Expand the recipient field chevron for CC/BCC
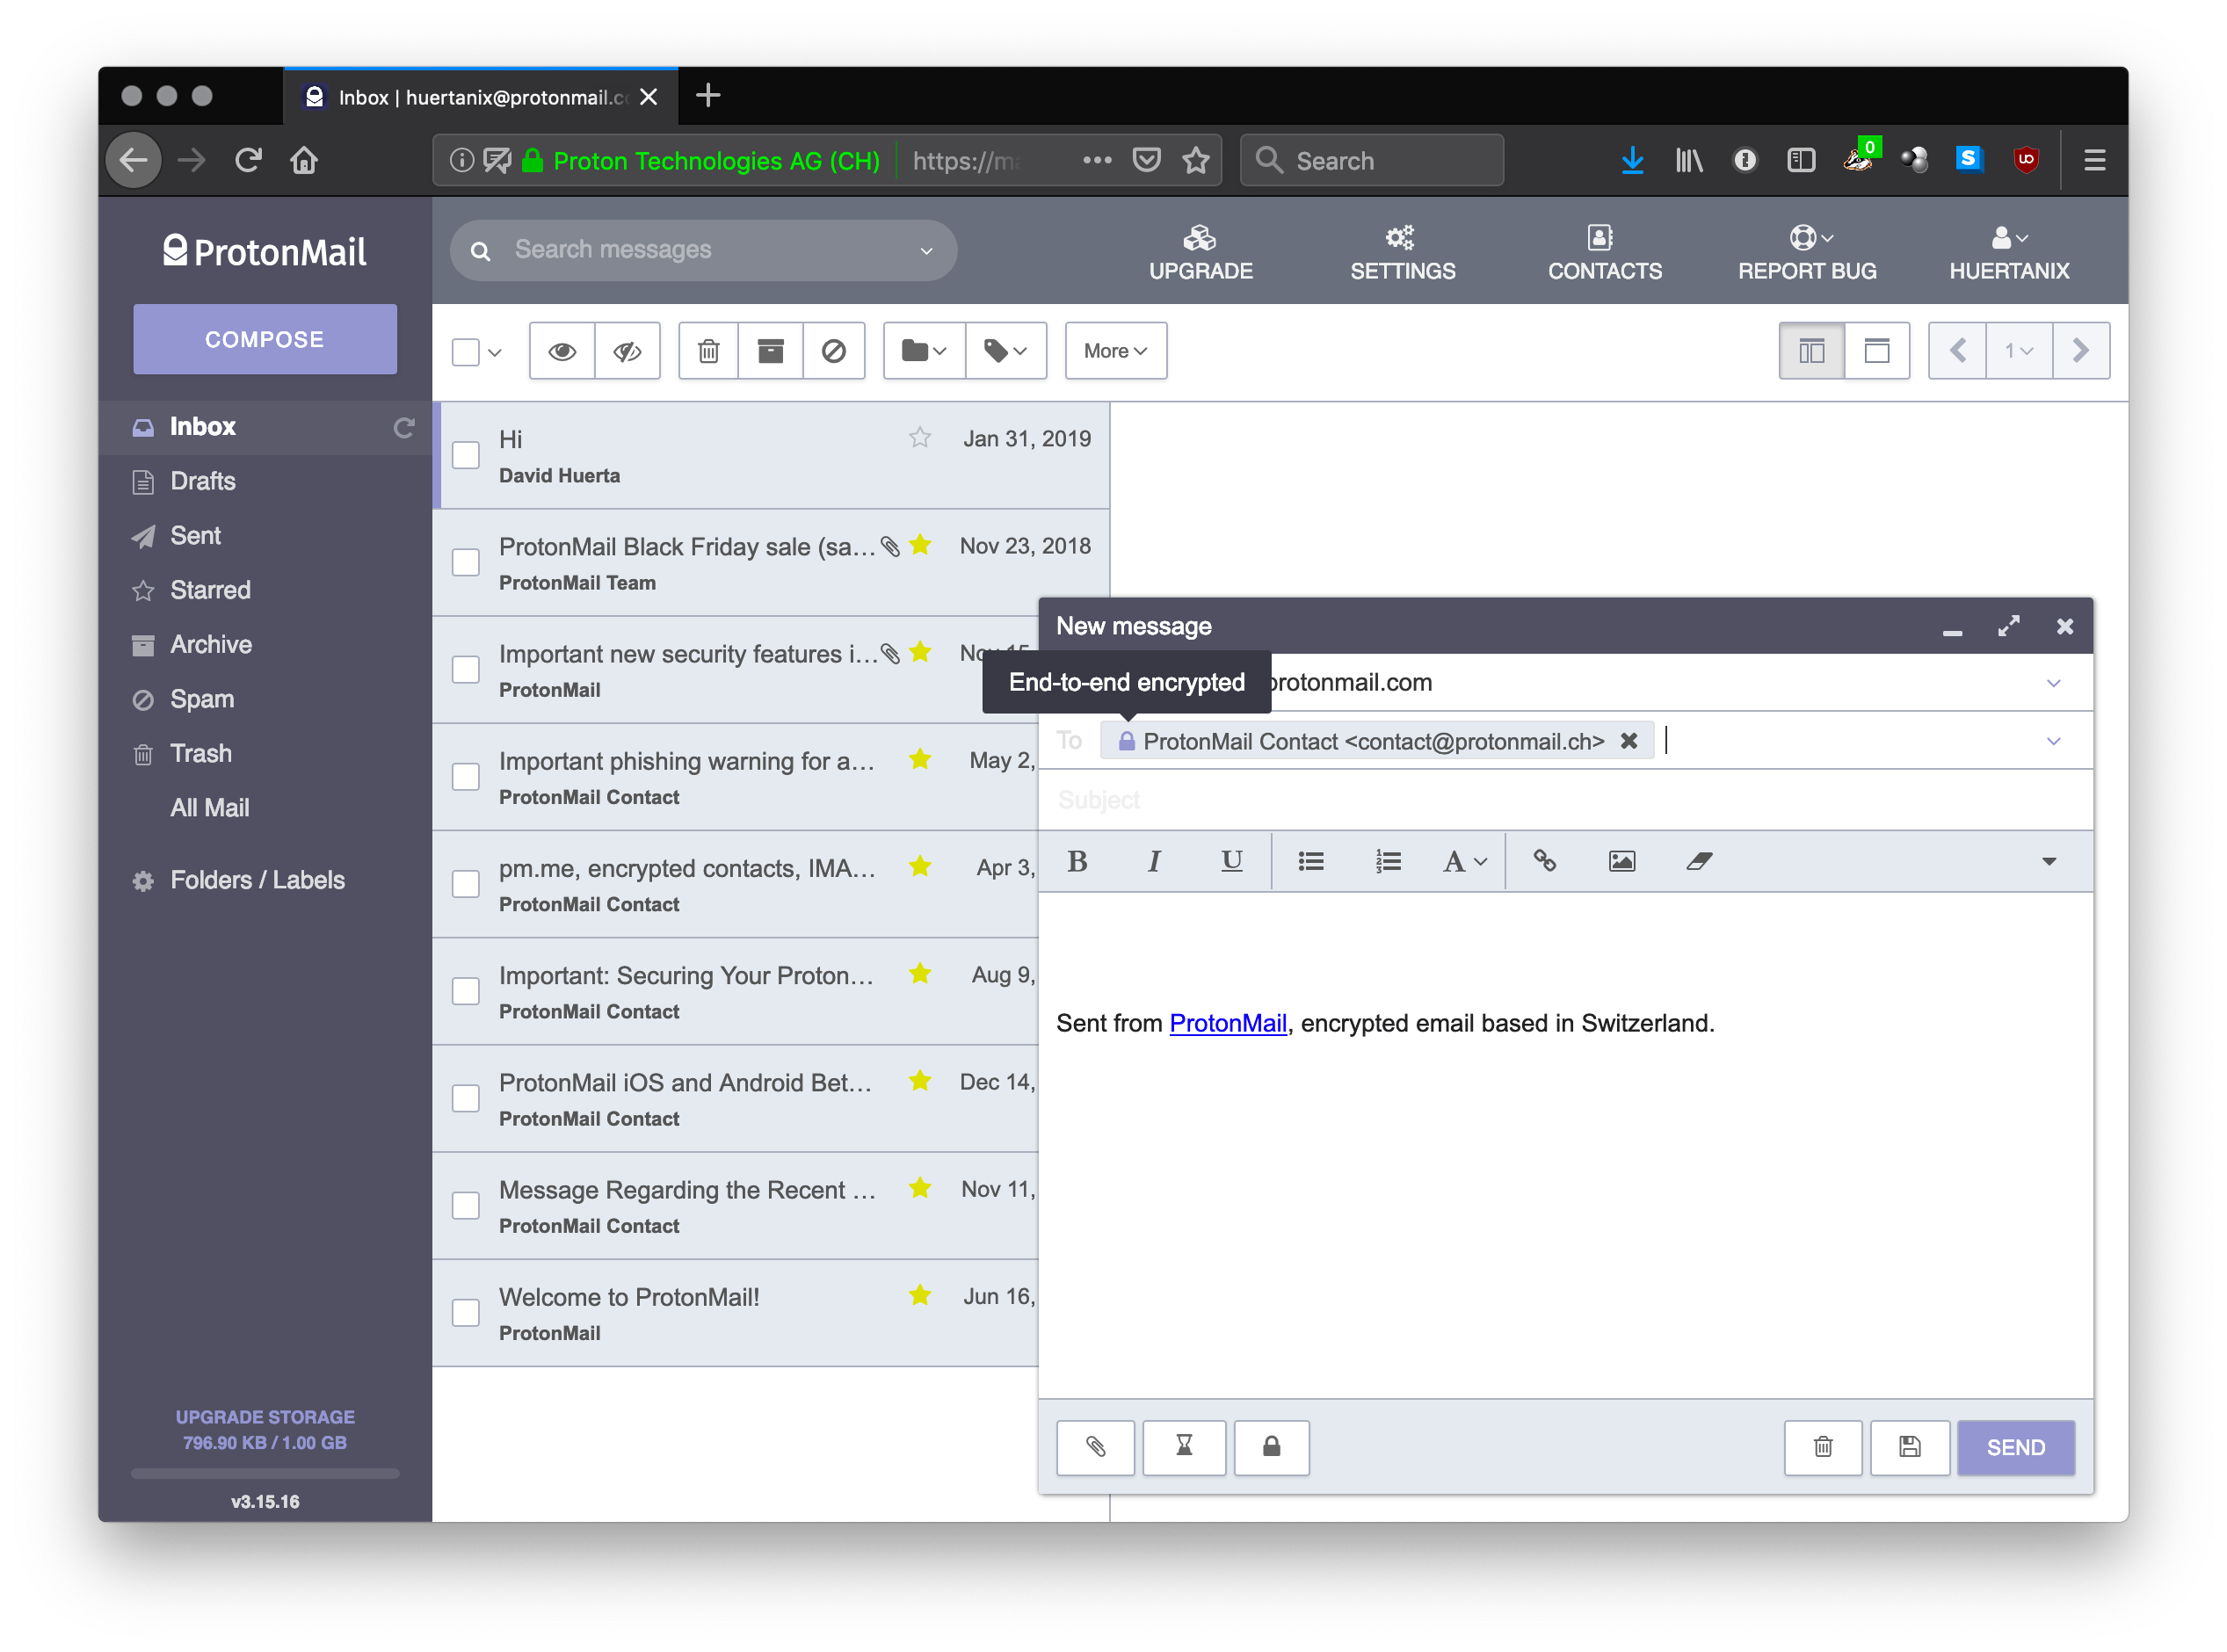This screenshot has height=1652, width=2227. (x=2054, y=740)
